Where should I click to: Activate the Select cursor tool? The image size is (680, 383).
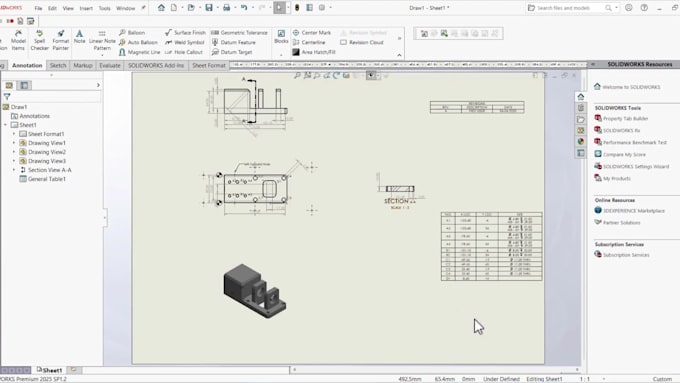280,8
